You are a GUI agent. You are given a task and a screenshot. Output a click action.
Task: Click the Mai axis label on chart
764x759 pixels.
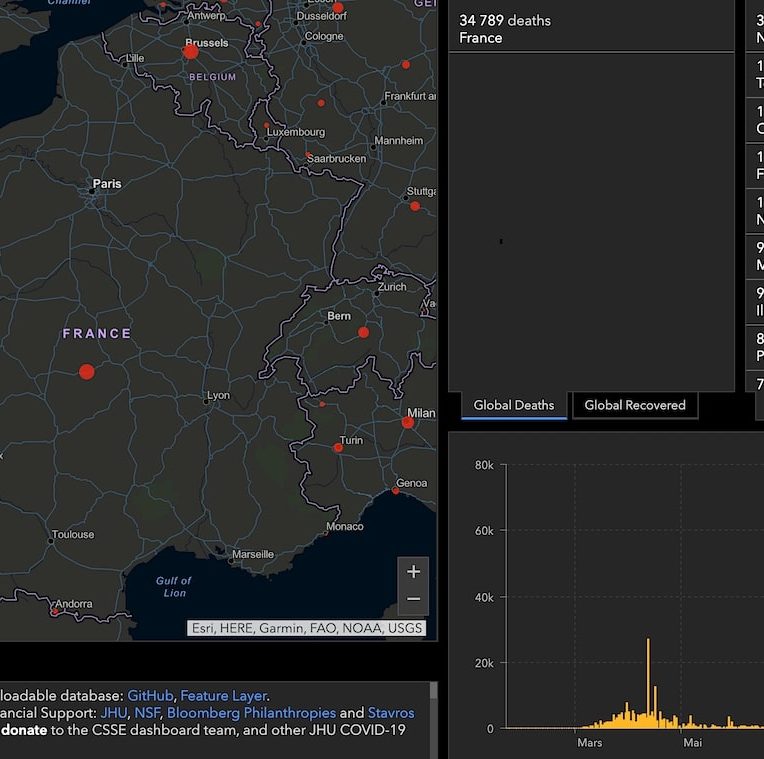point(692,743)
